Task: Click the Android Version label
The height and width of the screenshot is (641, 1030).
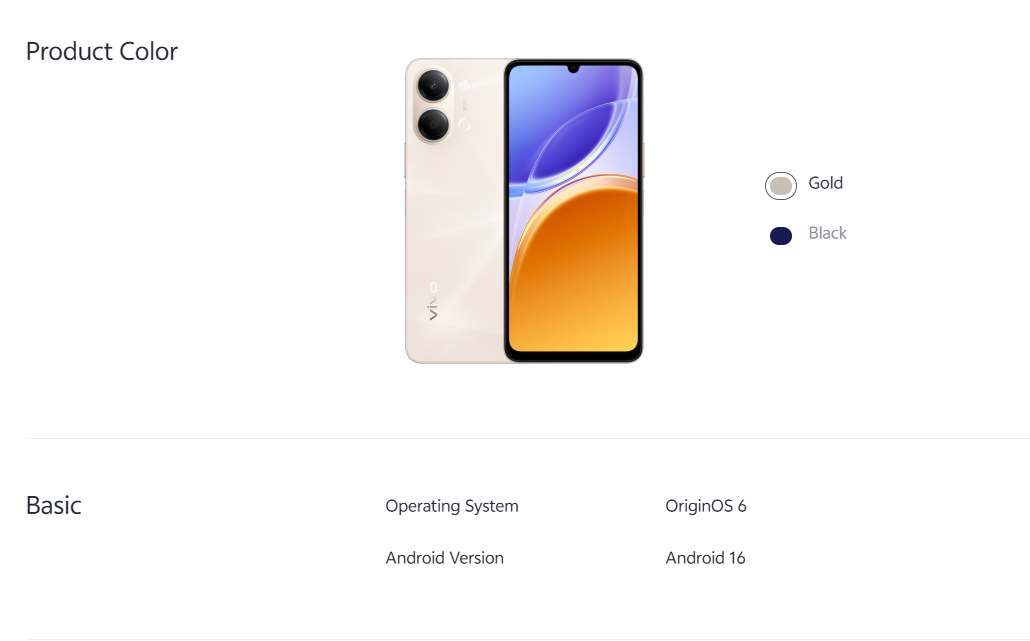Action: pyautogui.click(x=445, y=558)
